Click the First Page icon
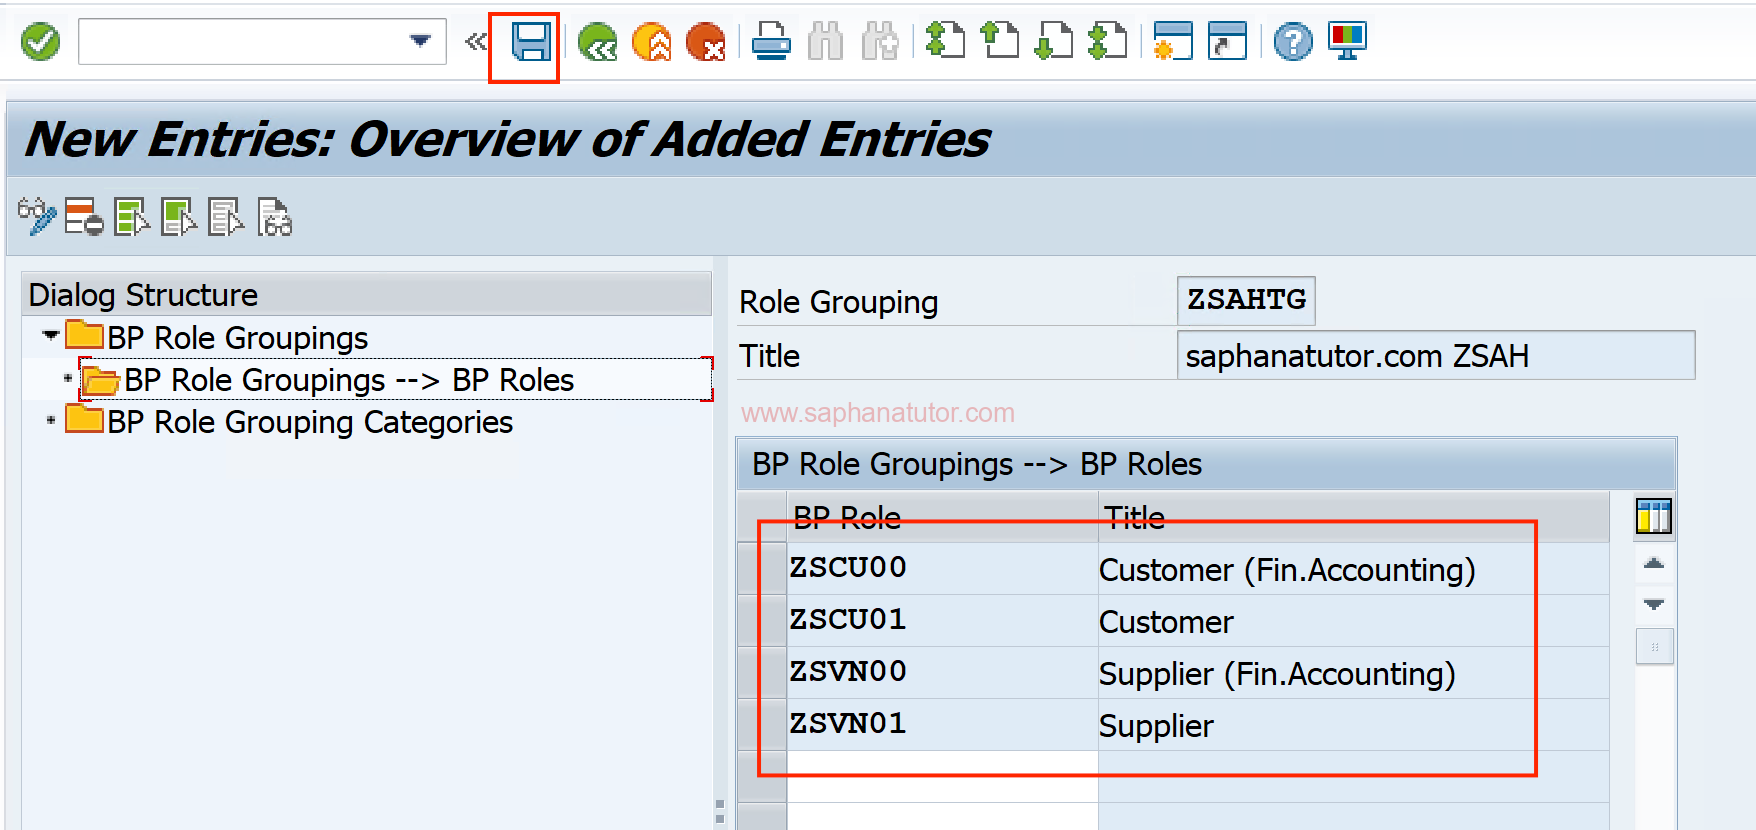The image size is (1756, 830). point(945,41)
